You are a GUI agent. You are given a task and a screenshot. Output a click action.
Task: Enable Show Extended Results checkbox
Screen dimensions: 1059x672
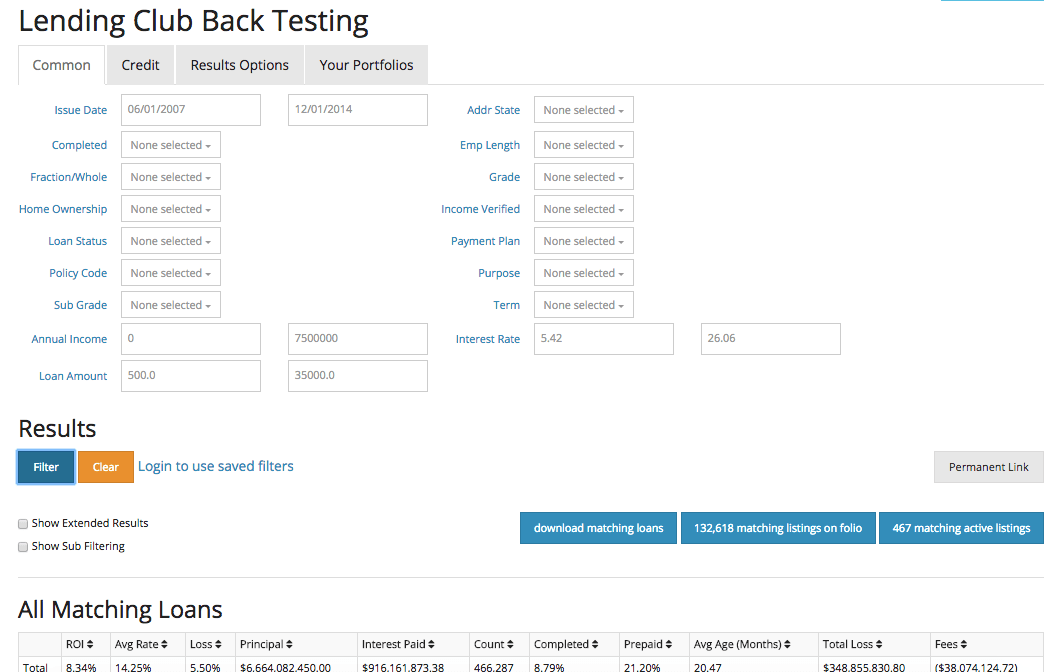pos(23,523)
